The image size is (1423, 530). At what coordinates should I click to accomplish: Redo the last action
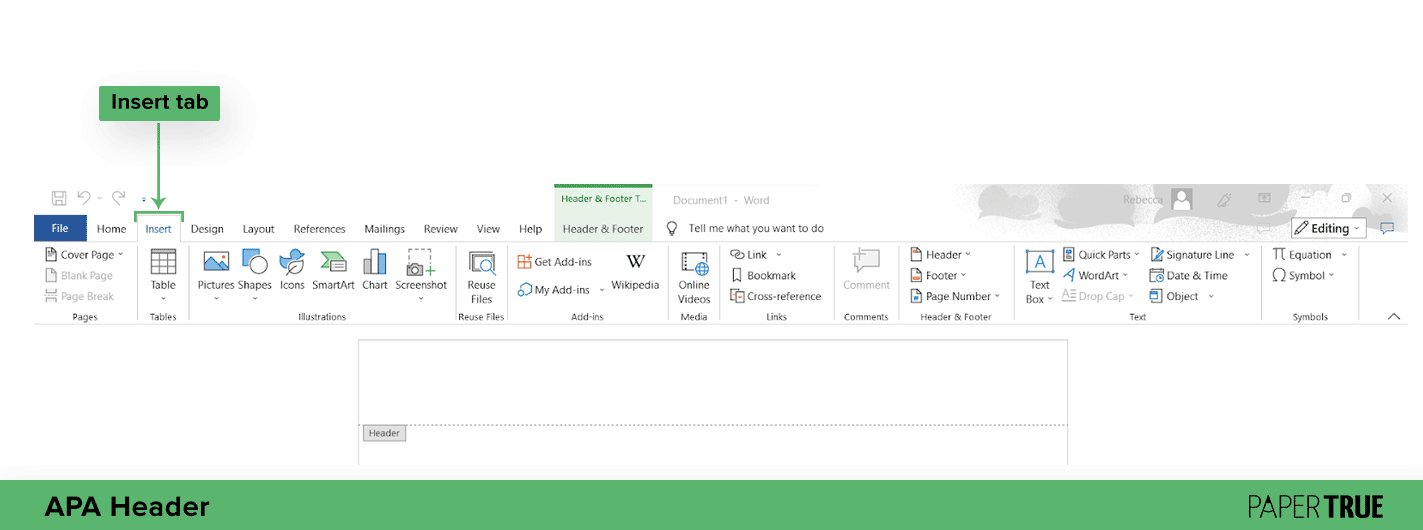tap(118, 198)
